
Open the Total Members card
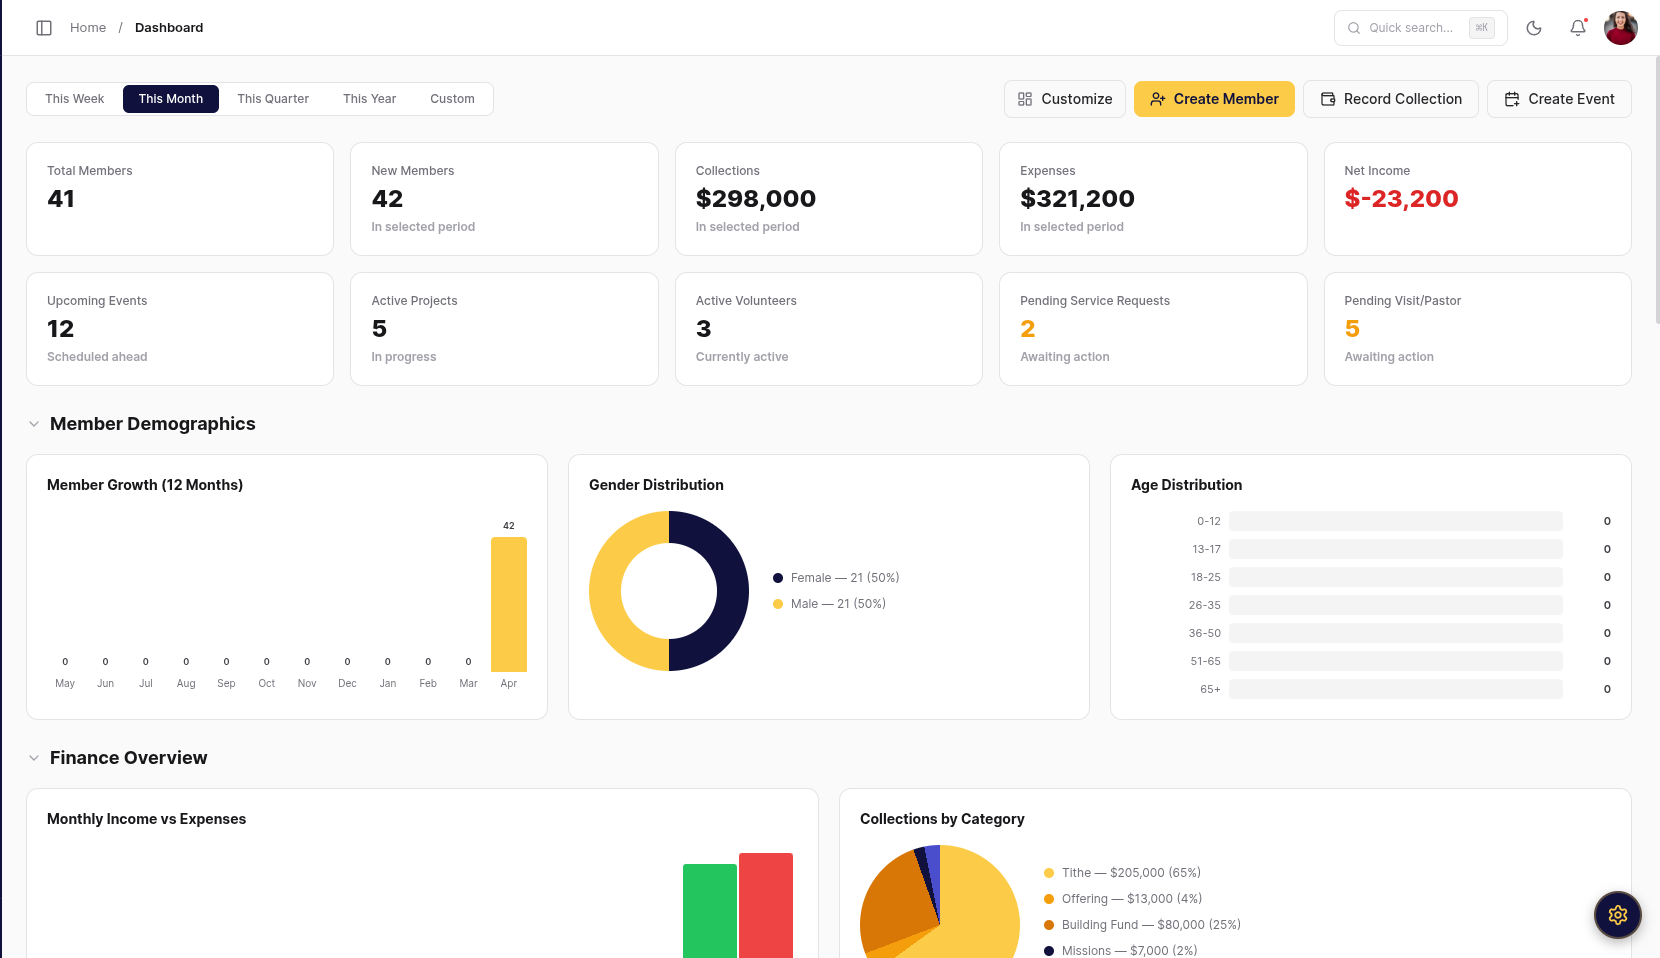[180, 199]
